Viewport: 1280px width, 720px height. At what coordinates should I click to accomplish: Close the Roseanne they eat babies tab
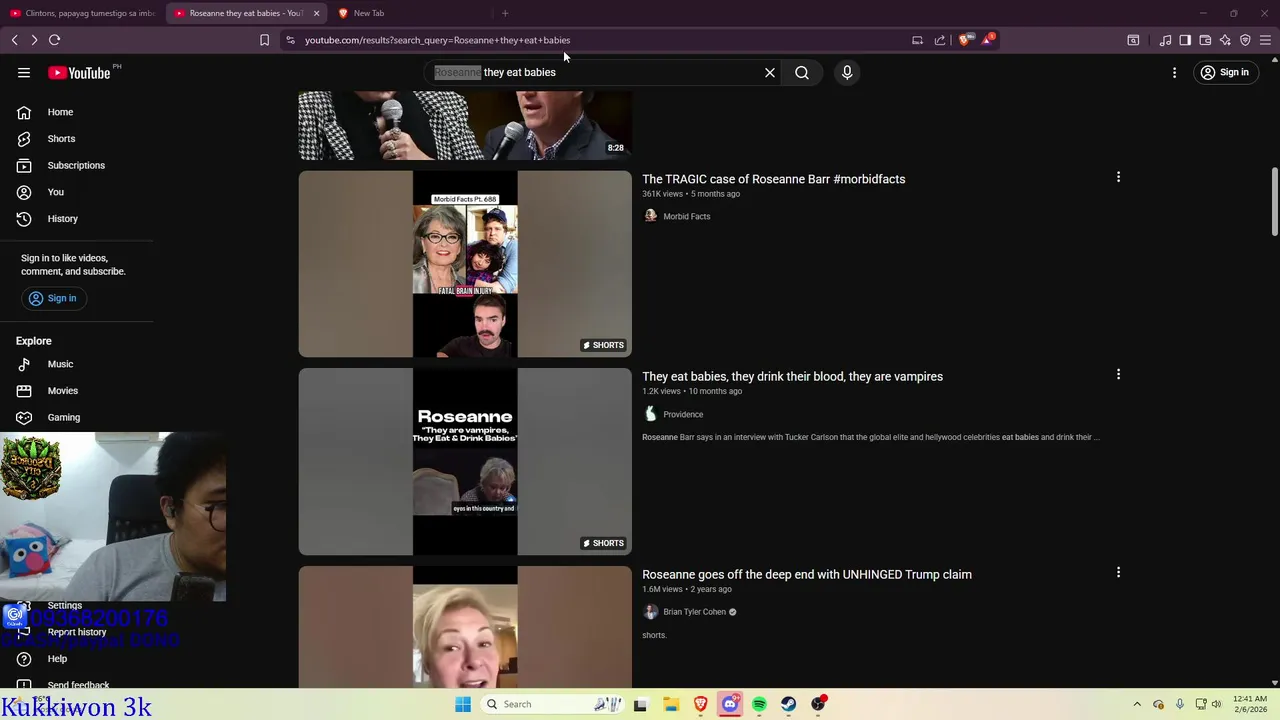316,13
